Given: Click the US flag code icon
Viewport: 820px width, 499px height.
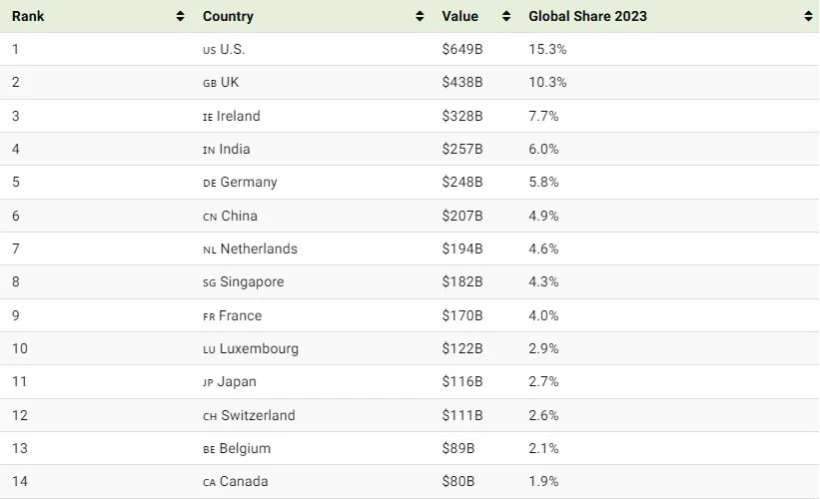Looking at the screenshot, I should pyautogui.click(x=209, y=50).
